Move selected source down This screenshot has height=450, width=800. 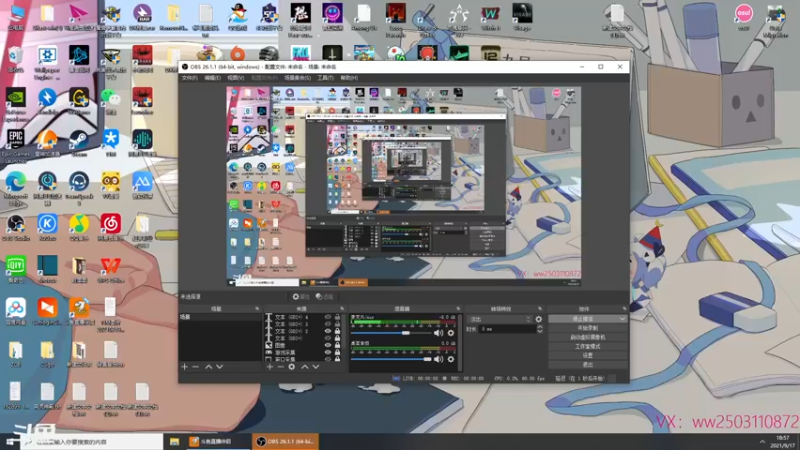tap(316, 366)
